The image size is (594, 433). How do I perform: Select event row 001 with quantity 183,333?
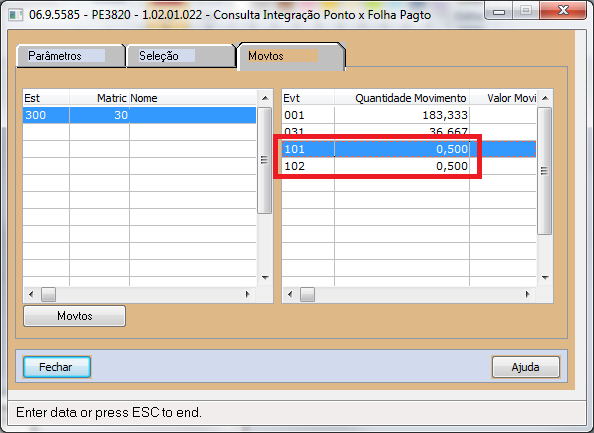point(409,115)
